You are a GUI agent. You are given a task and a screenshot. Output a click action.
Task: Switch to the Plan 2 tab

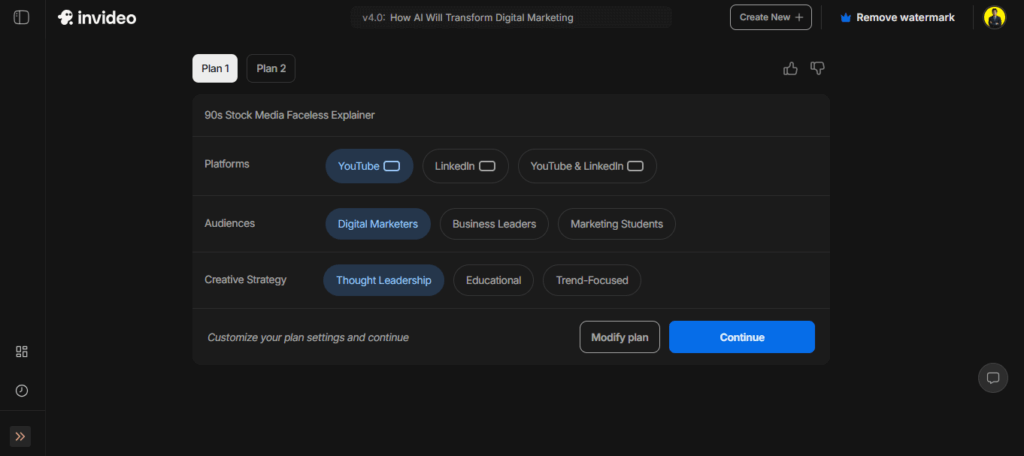(271, 68)
